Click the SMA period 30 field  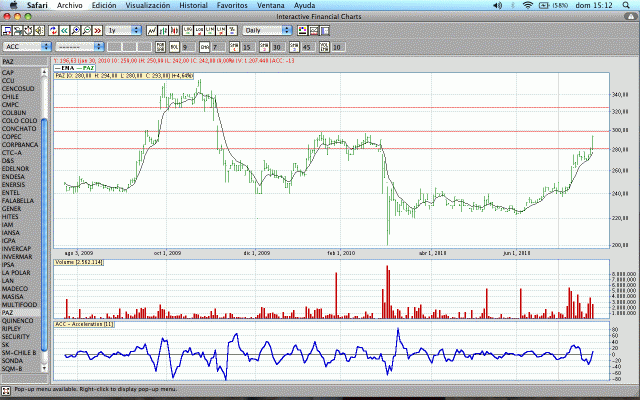pos(277,47)
